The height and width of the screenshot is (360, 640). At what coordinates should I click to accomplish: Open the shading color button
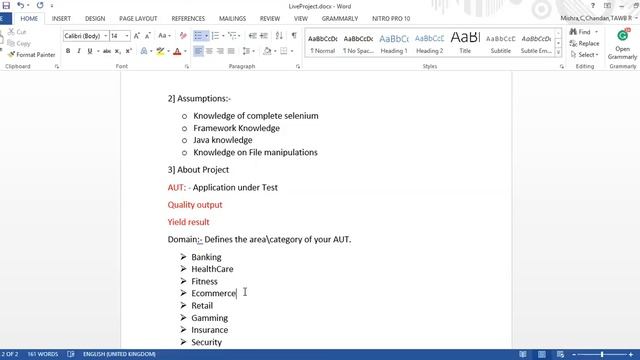pyautogui.click(x=267, y=51)
